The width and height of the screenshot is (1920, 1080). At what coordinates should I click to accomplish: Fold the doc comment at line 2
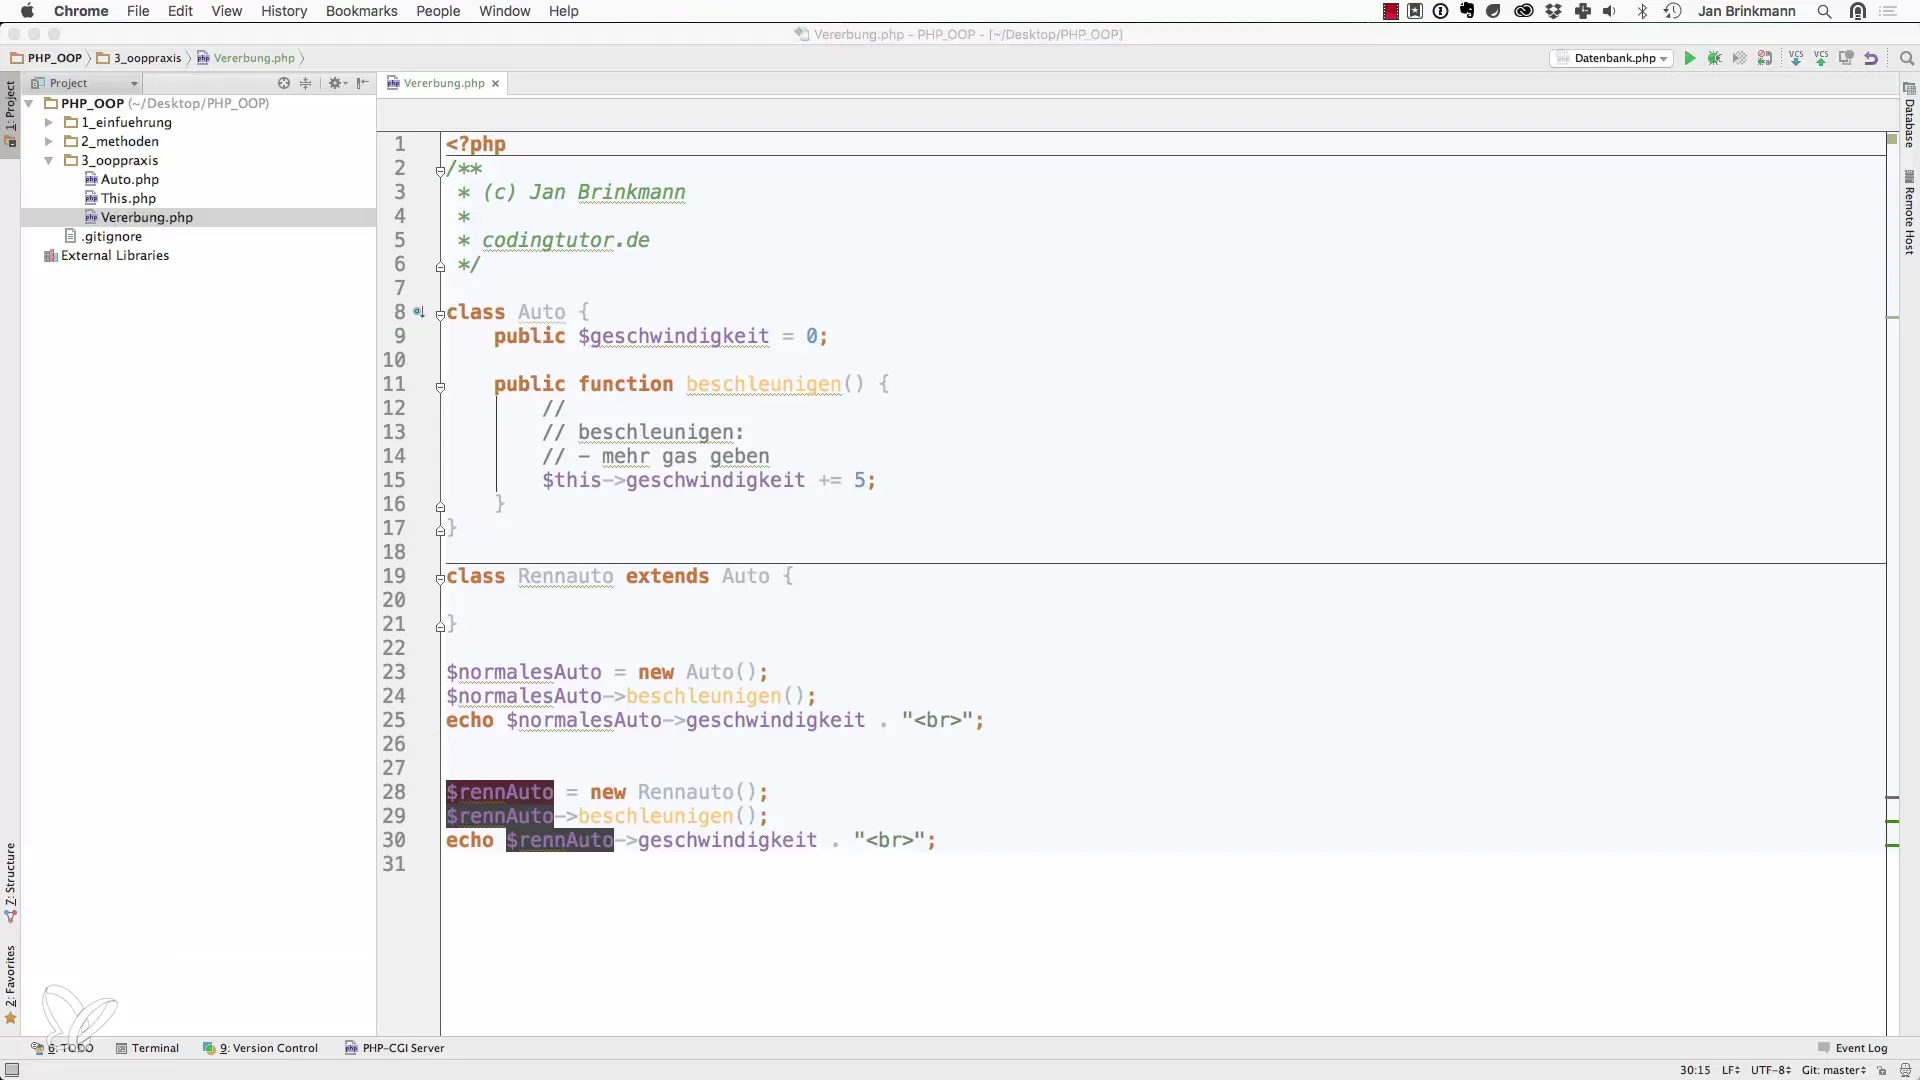pyautogui.click(x=440, y=170)
